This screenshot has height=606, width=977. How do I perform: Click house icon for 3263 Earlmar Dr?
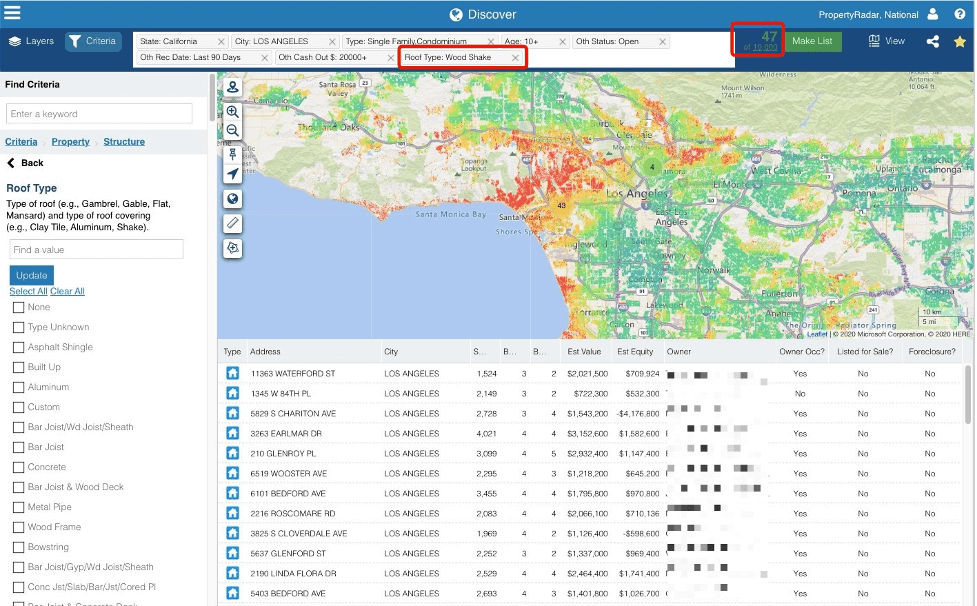232,433
